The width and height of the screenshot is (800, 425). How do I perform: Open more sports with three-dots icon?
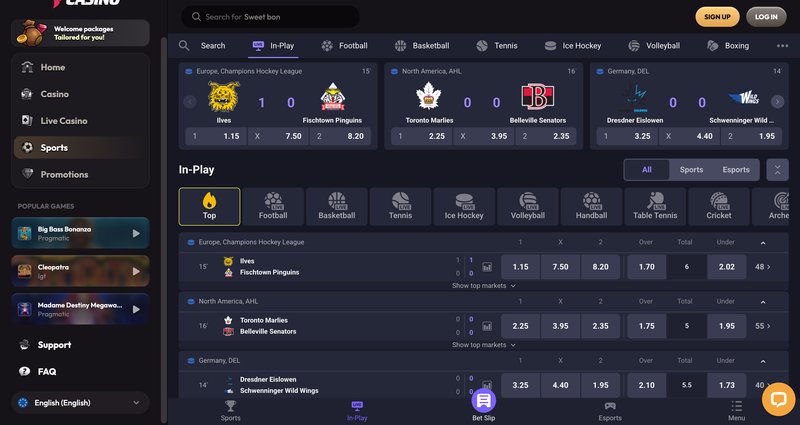pos(782,46)
